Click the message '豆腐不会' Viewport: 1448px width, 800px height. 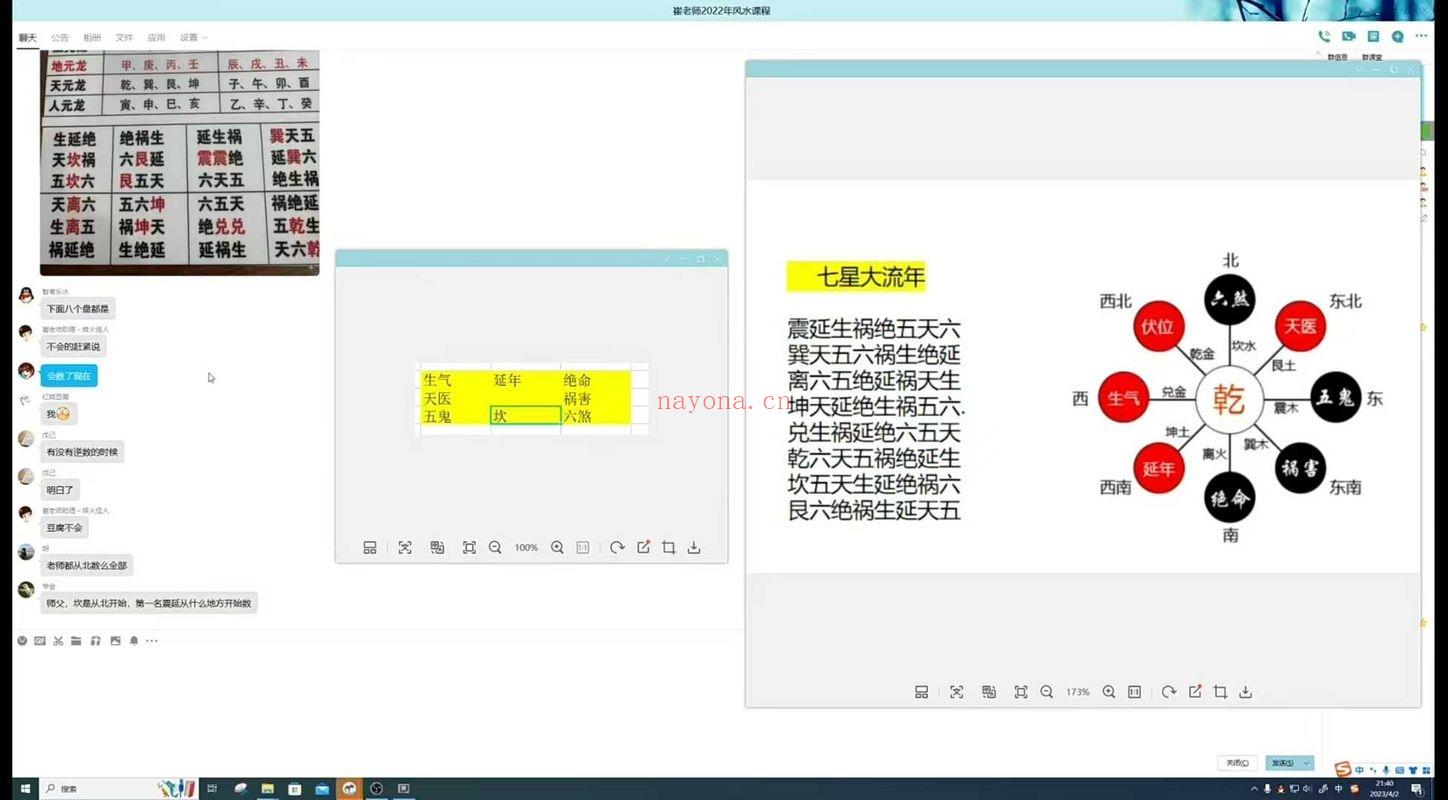(64, 528)
